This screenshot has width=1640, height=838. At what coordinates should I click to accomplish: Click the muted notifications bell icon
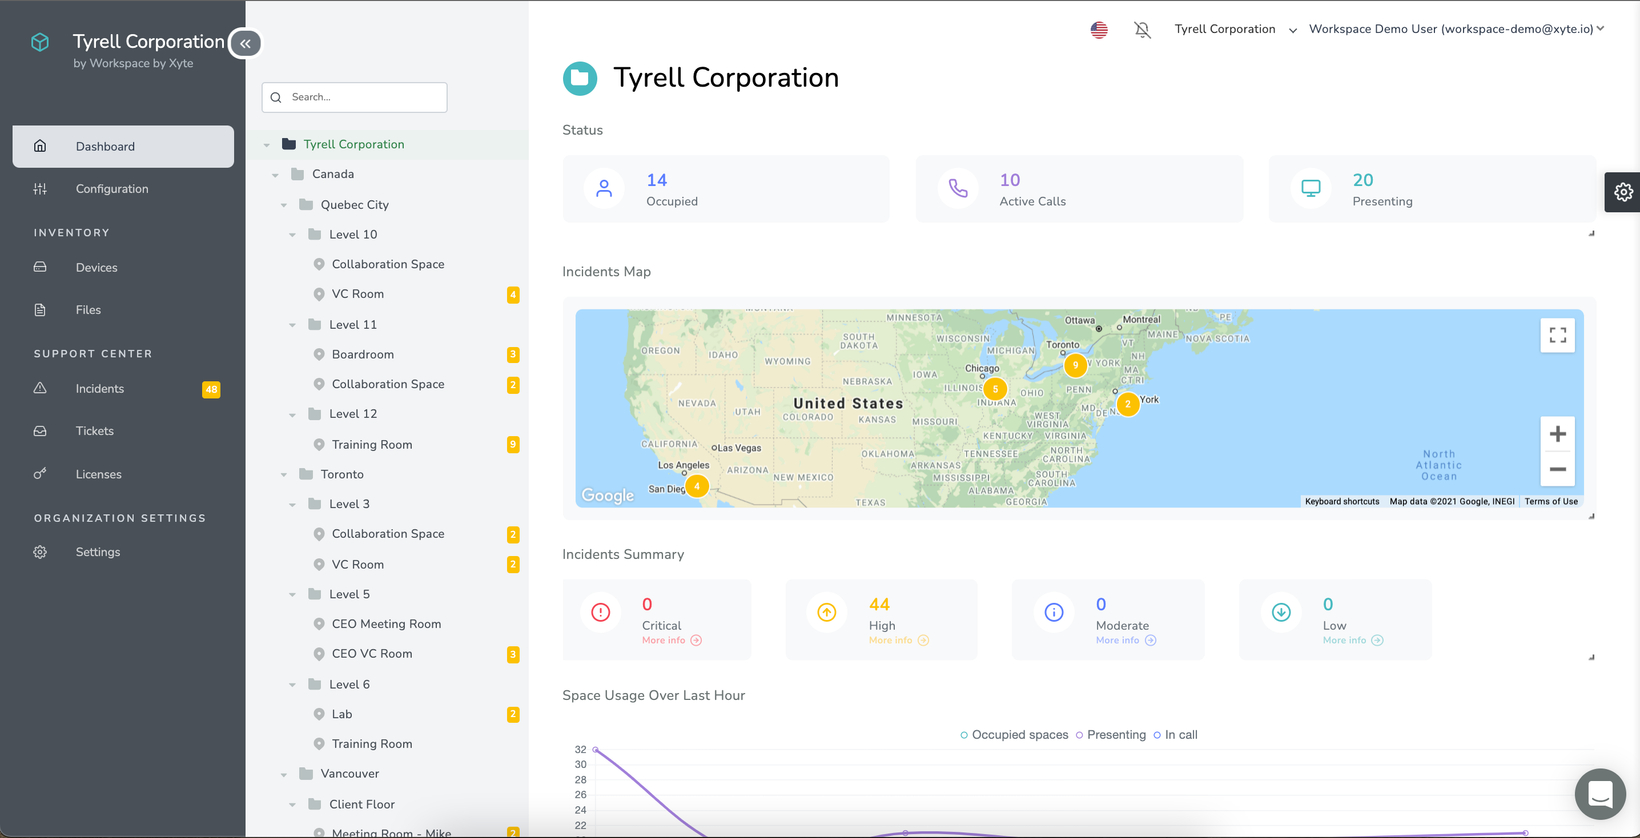point(1142,30)
